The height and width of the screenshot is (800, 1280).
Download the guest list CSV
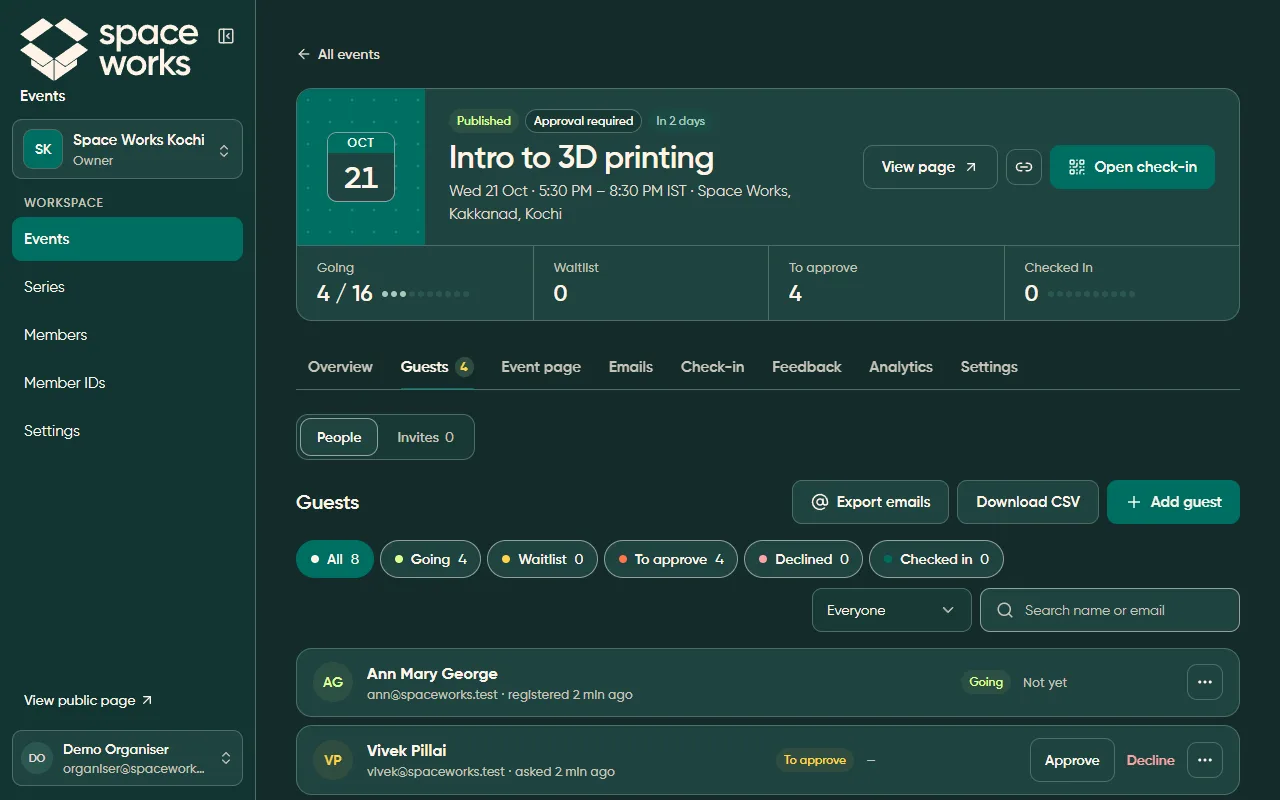pos(1028,502)
